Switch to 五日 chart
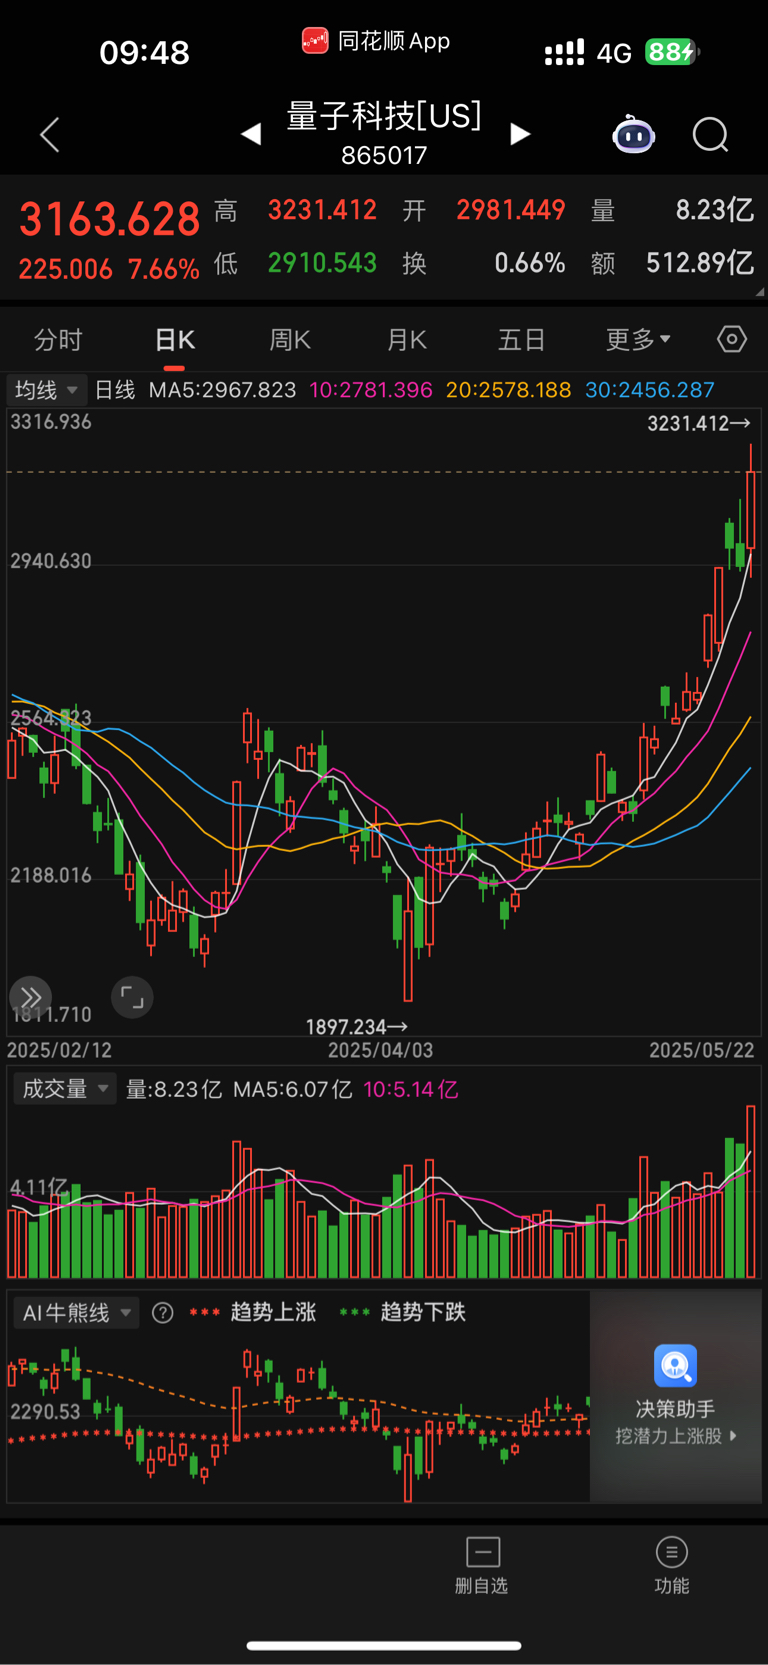This screenshot has width=768, height=1665. coord(522,340)
